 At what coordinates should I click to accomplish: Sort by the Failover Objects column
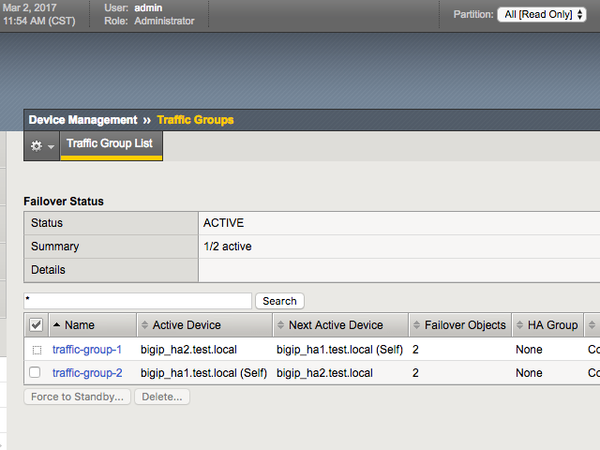(x=465, y=326)
